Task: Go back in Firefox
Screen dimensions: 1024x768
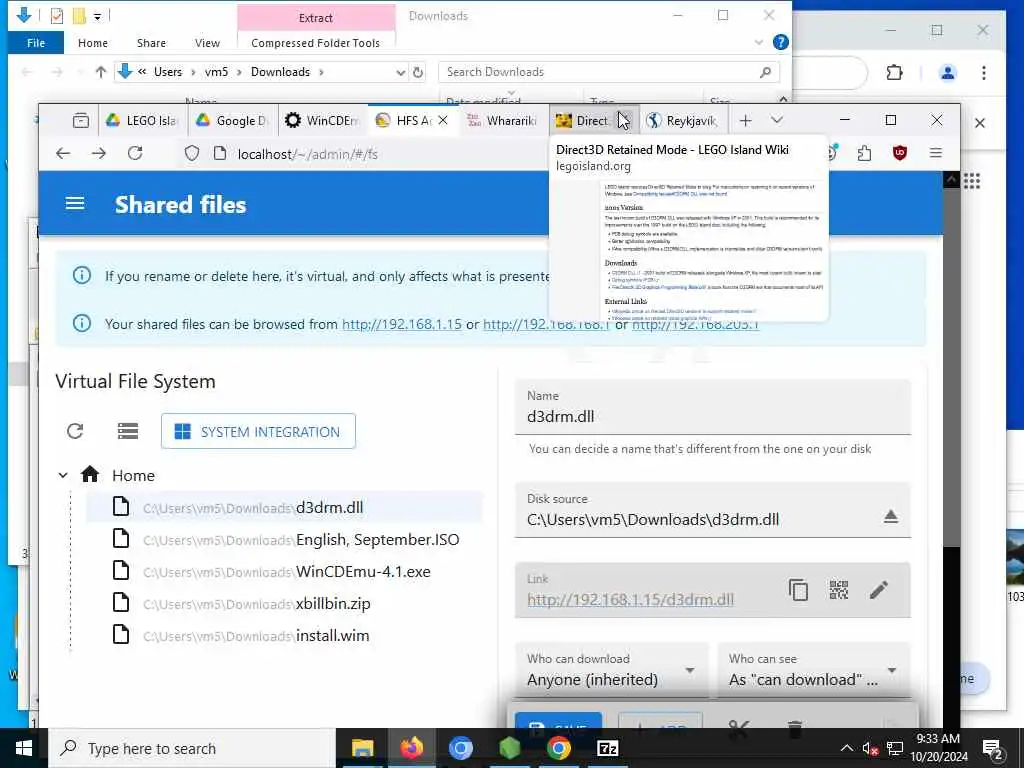Action: [x=63, y=153]
